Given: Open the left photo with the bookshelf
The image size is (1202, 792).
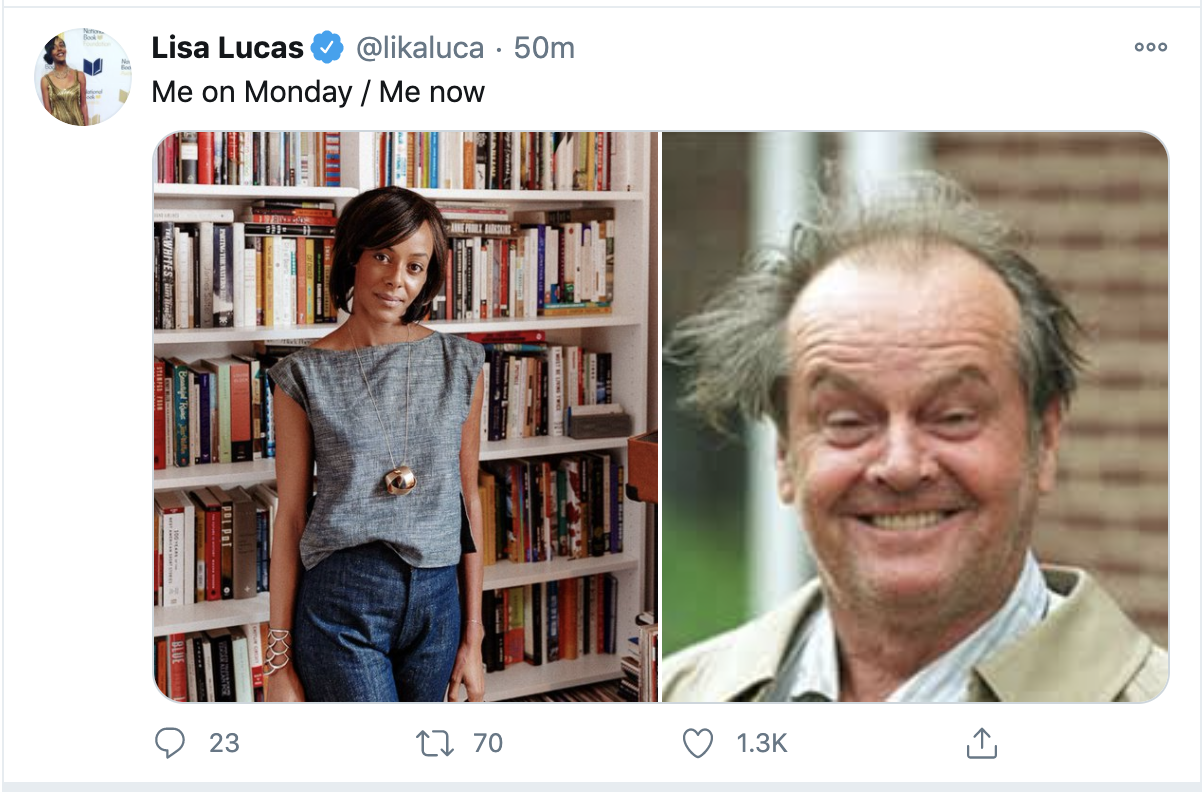Looking at the screenshot, I should (406, 416).
